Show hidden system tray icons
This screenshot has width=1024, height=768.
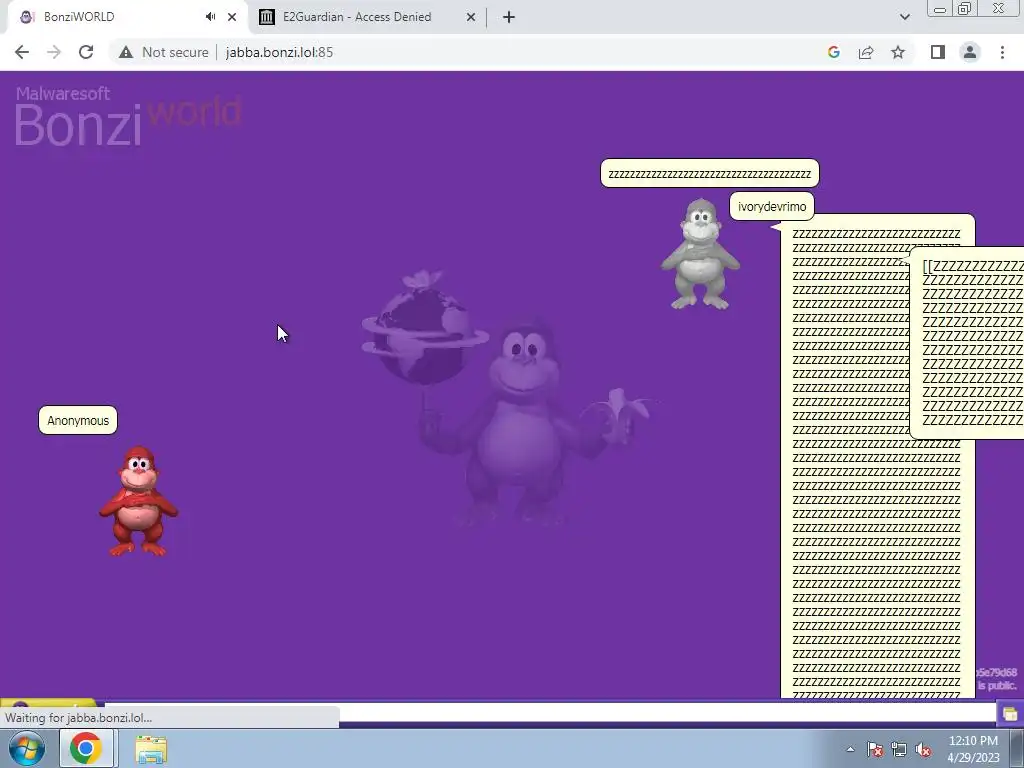click(850, 749)
